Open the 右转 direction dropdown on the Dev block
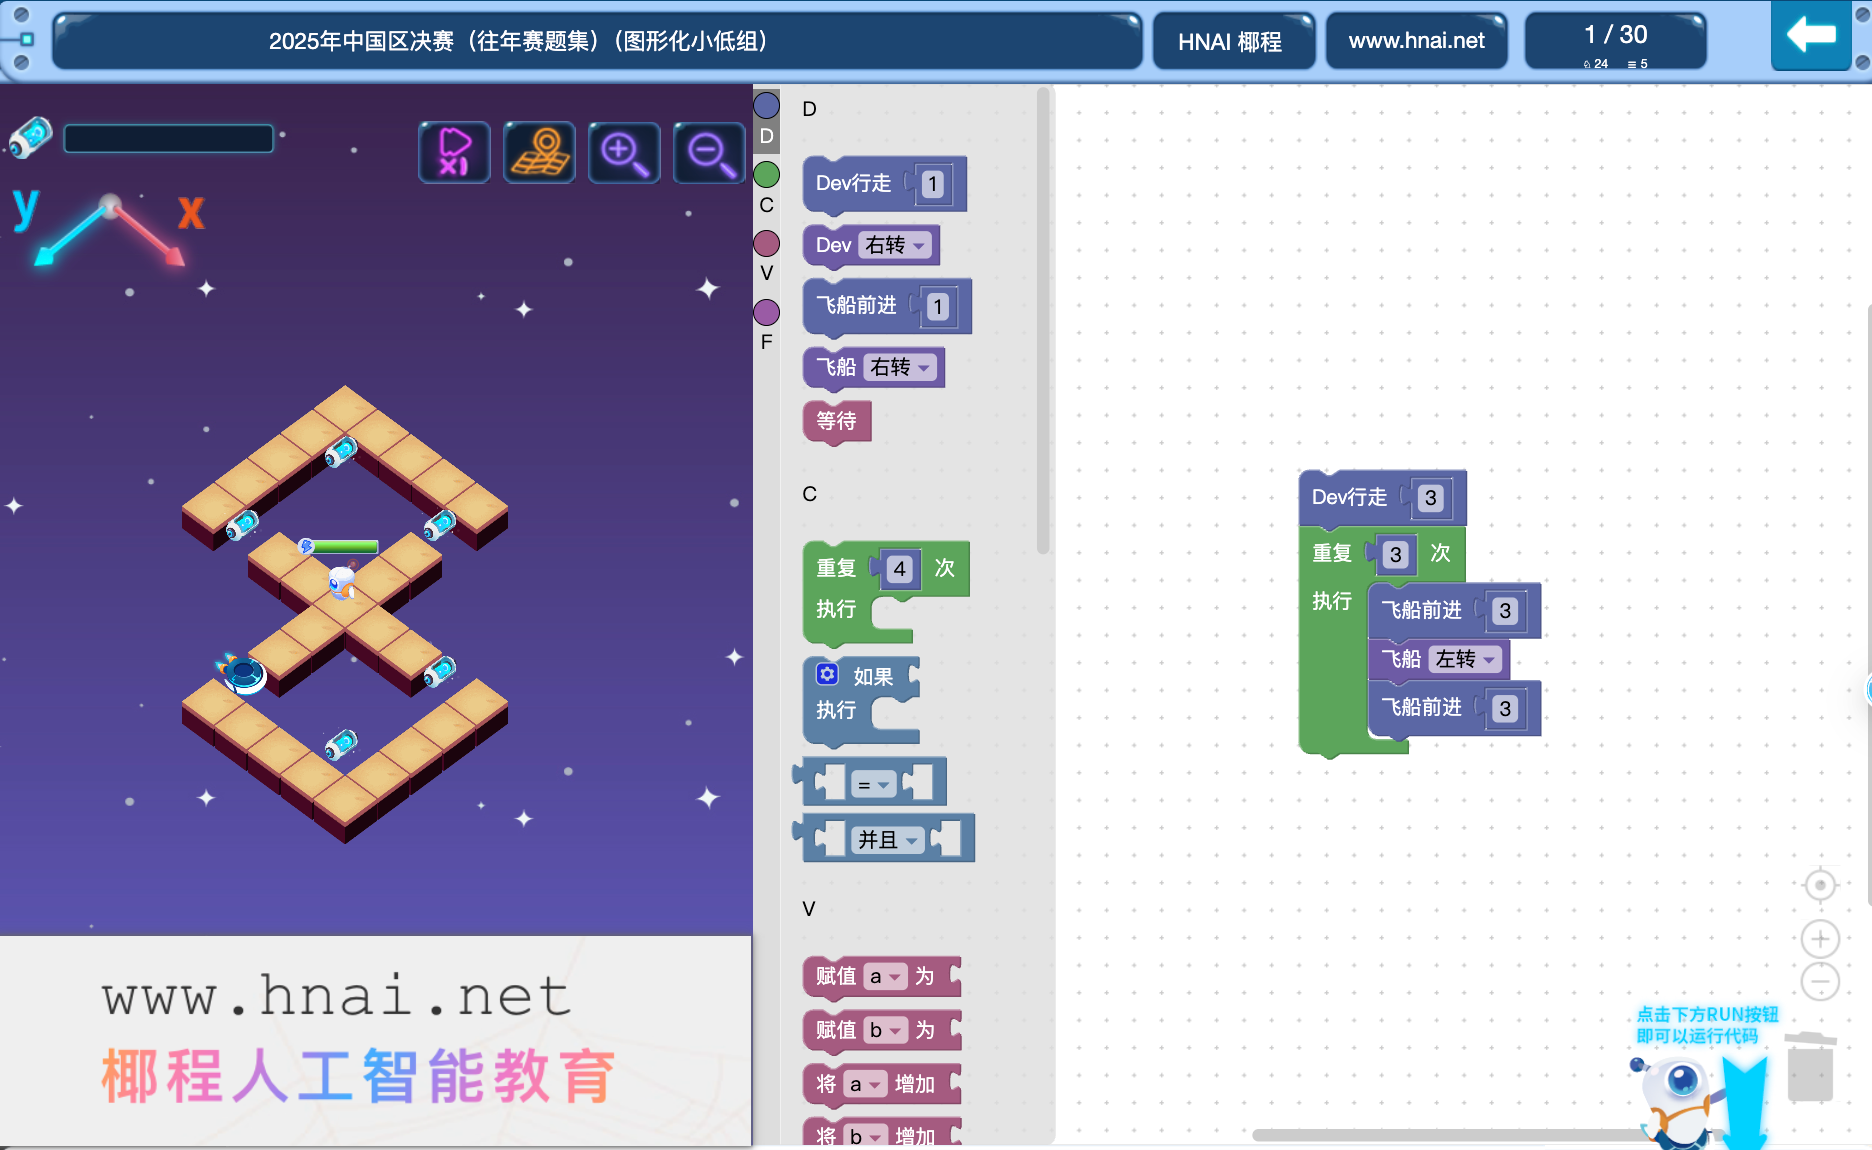 (897, 245)
